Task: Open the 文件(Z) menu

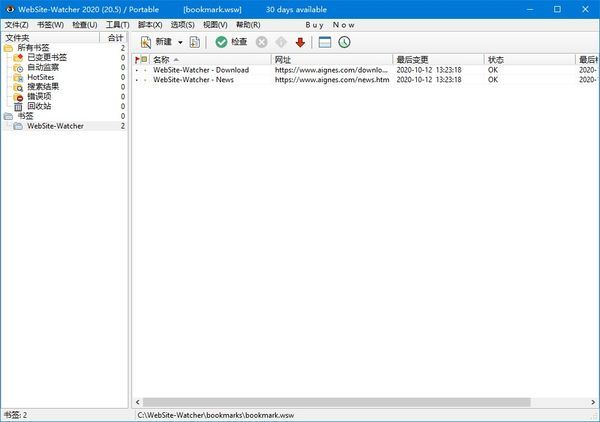Action: click(16, 25)
